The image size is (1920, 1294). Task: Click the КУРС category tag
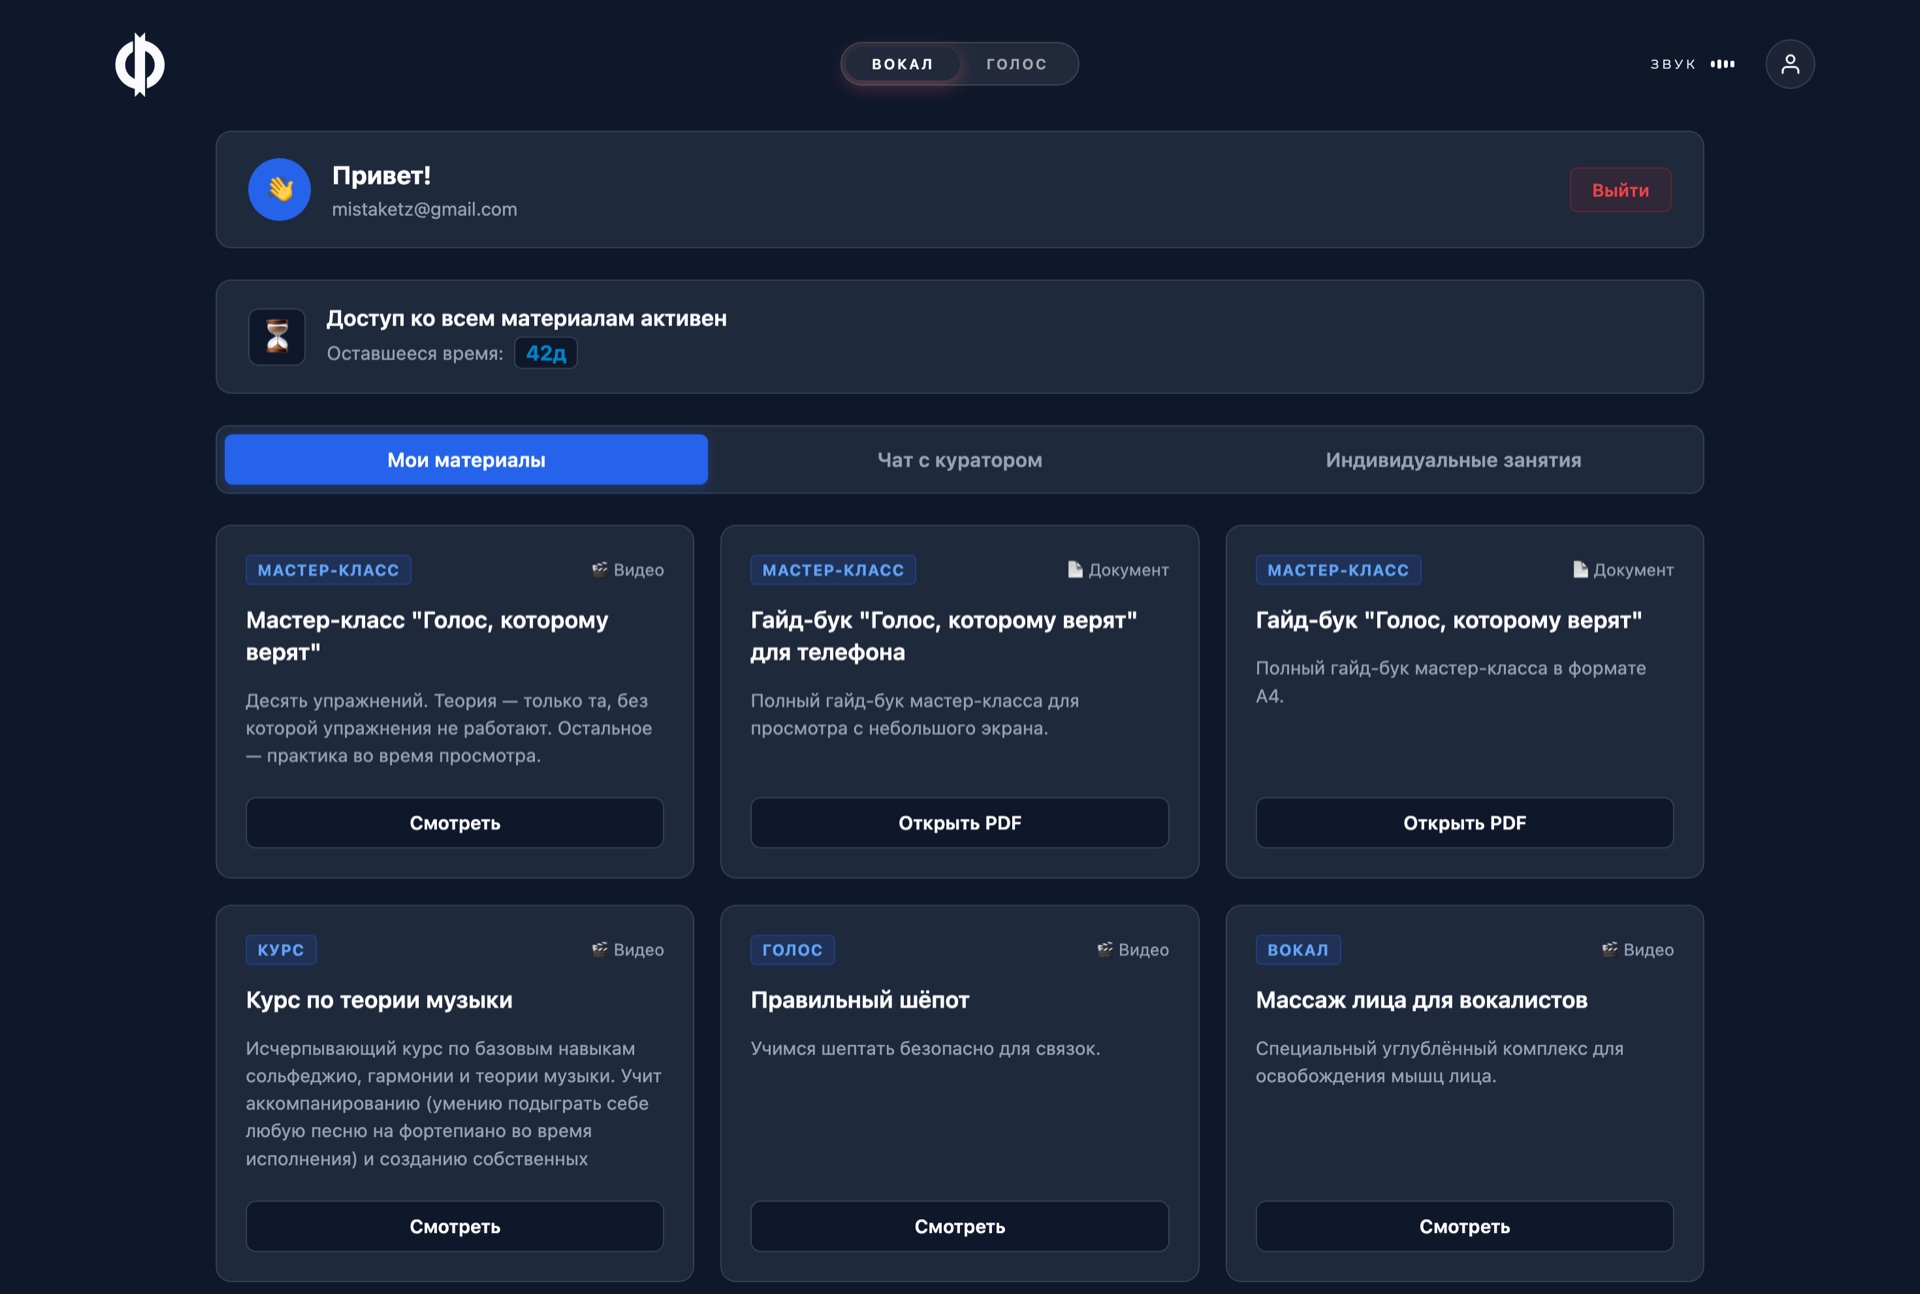click(281, 950)
